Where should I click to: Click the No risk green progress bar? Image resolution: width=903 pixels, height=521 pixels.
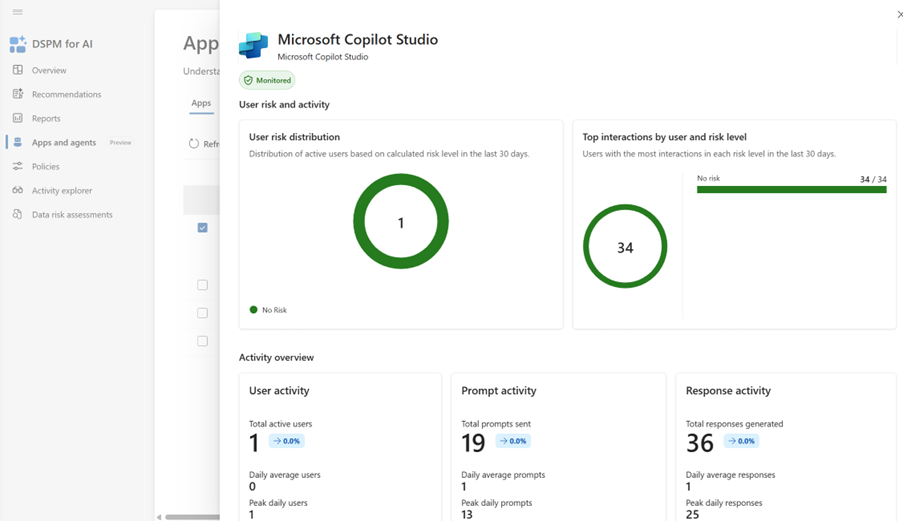pyautogui.click(x=792, y=189)
